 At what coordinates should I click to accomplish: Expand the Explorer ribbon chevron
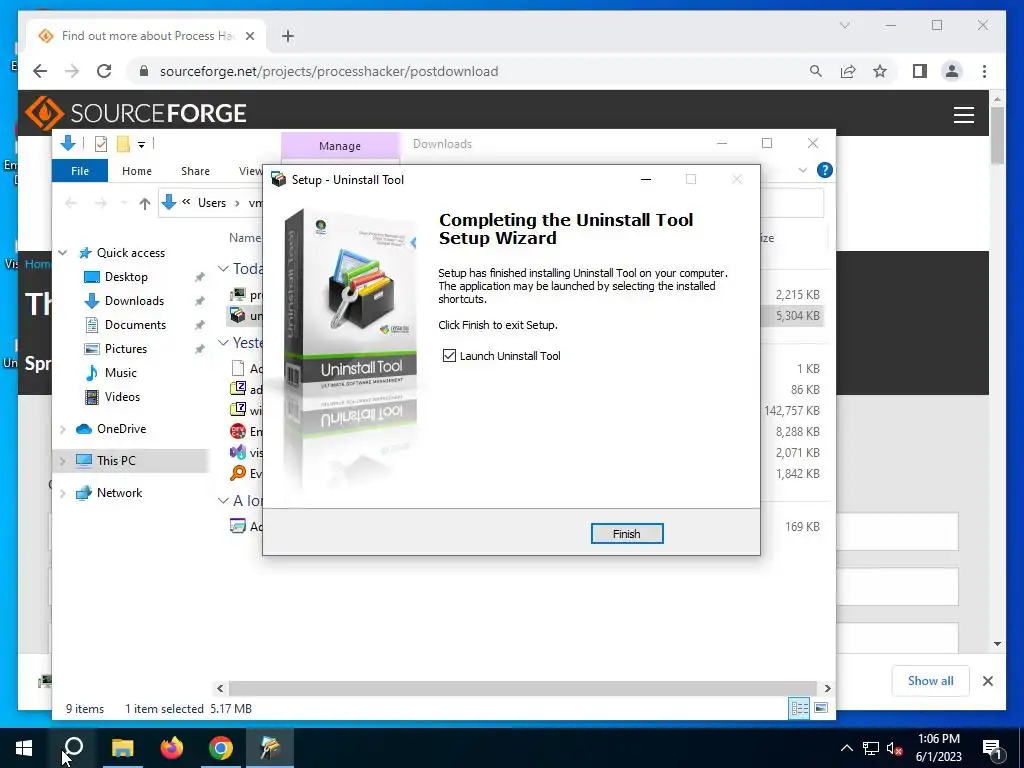[803, 170]
